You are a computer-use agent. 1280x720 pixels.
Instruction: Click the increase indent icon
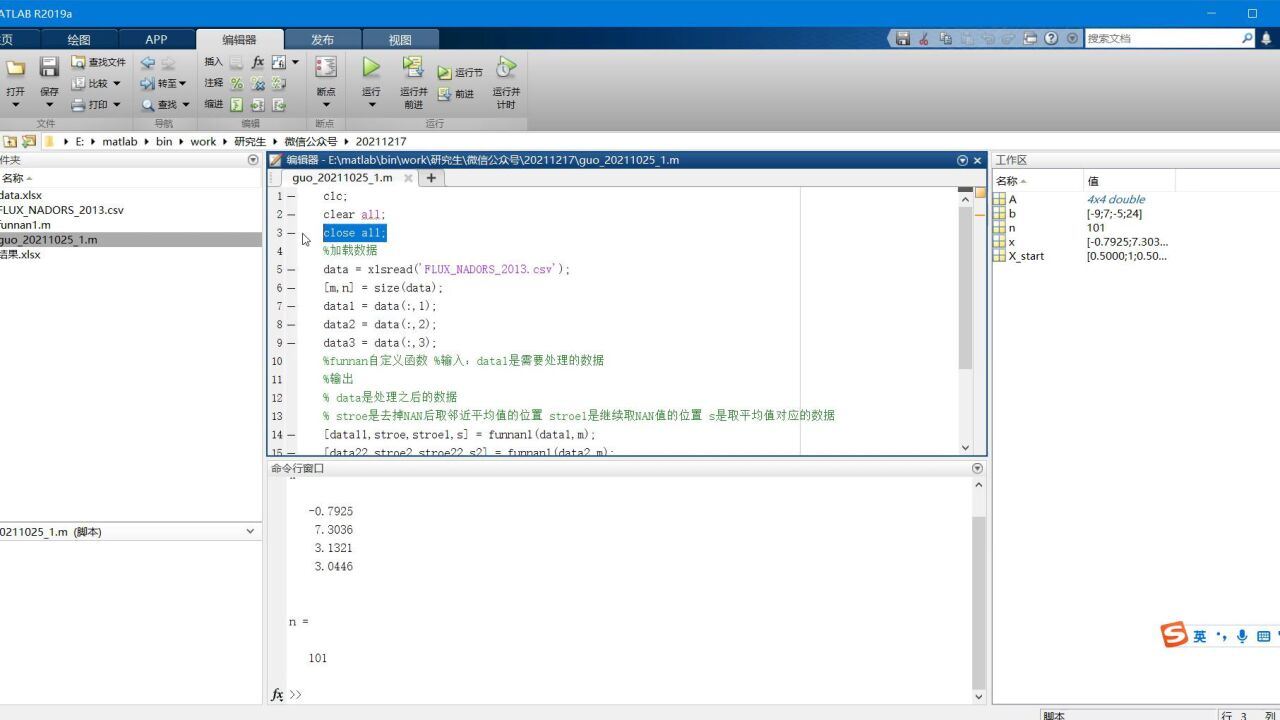point(258,104)
